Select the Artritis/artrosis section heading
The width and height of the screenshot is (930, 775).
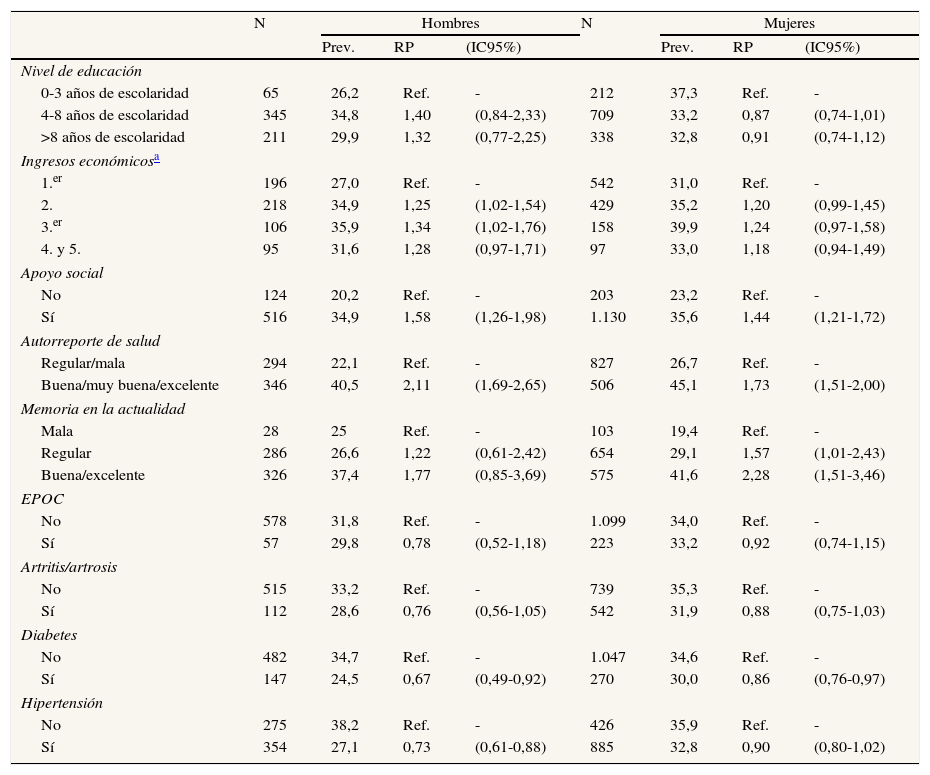(x=69, y=567)
